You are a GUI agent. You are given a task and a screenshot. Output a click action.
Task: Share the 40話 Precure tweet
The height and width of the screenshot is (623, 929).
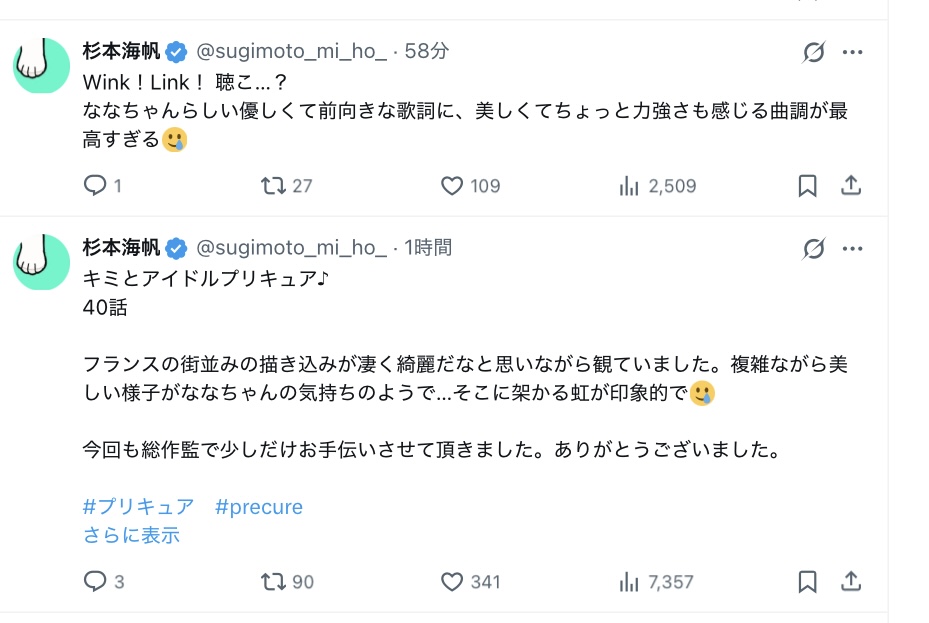851,581
